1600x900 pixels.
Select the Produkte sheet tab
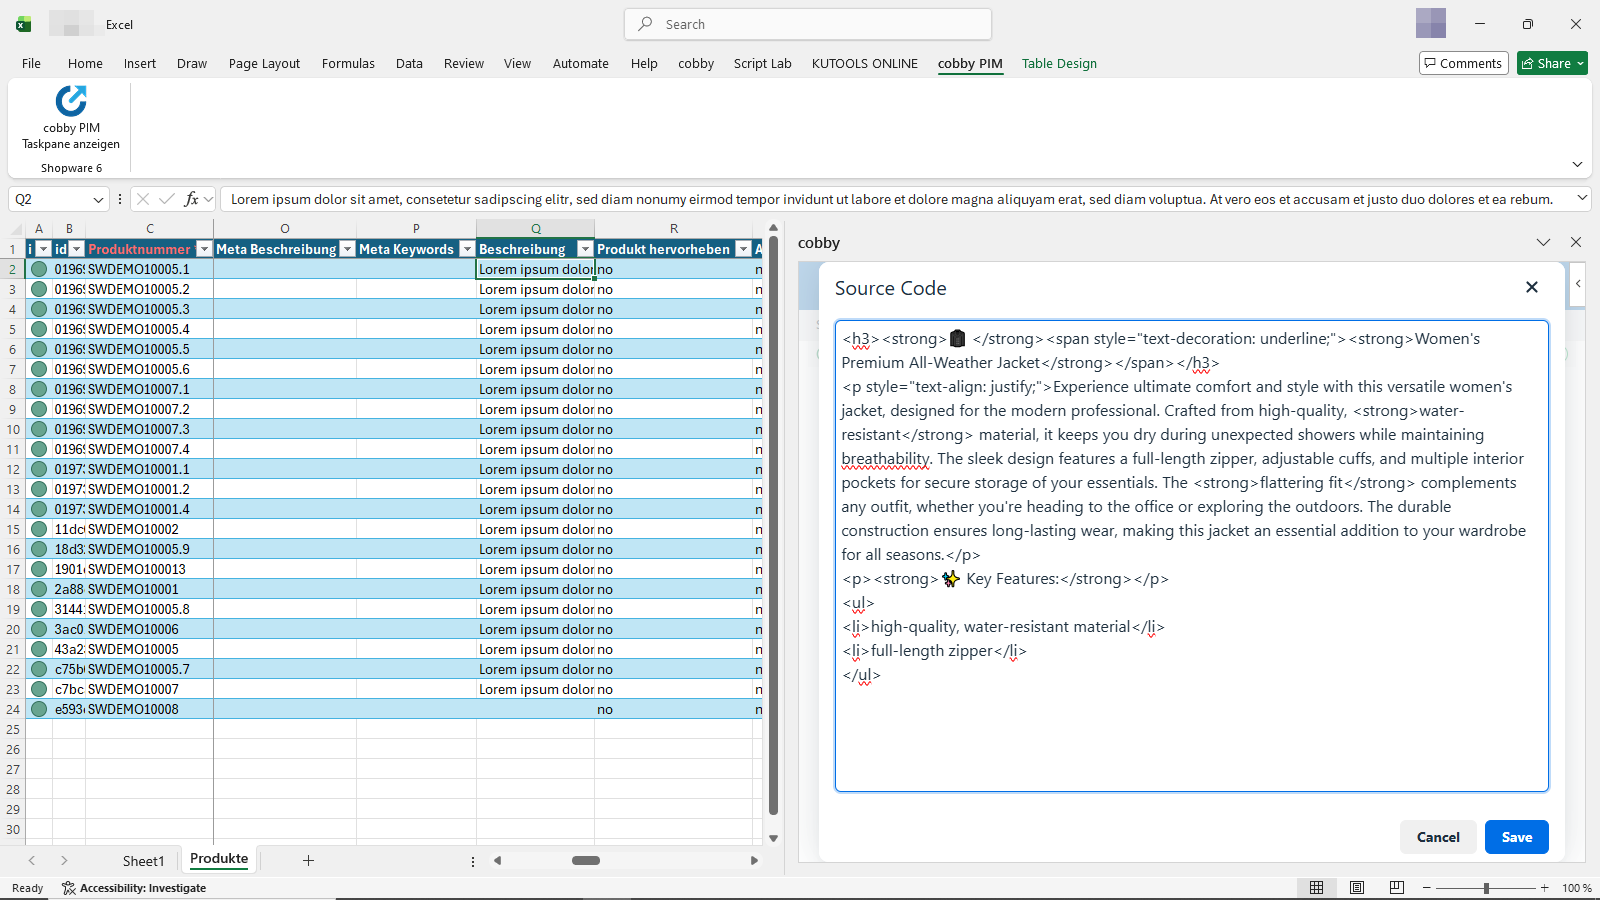[218, 859]
